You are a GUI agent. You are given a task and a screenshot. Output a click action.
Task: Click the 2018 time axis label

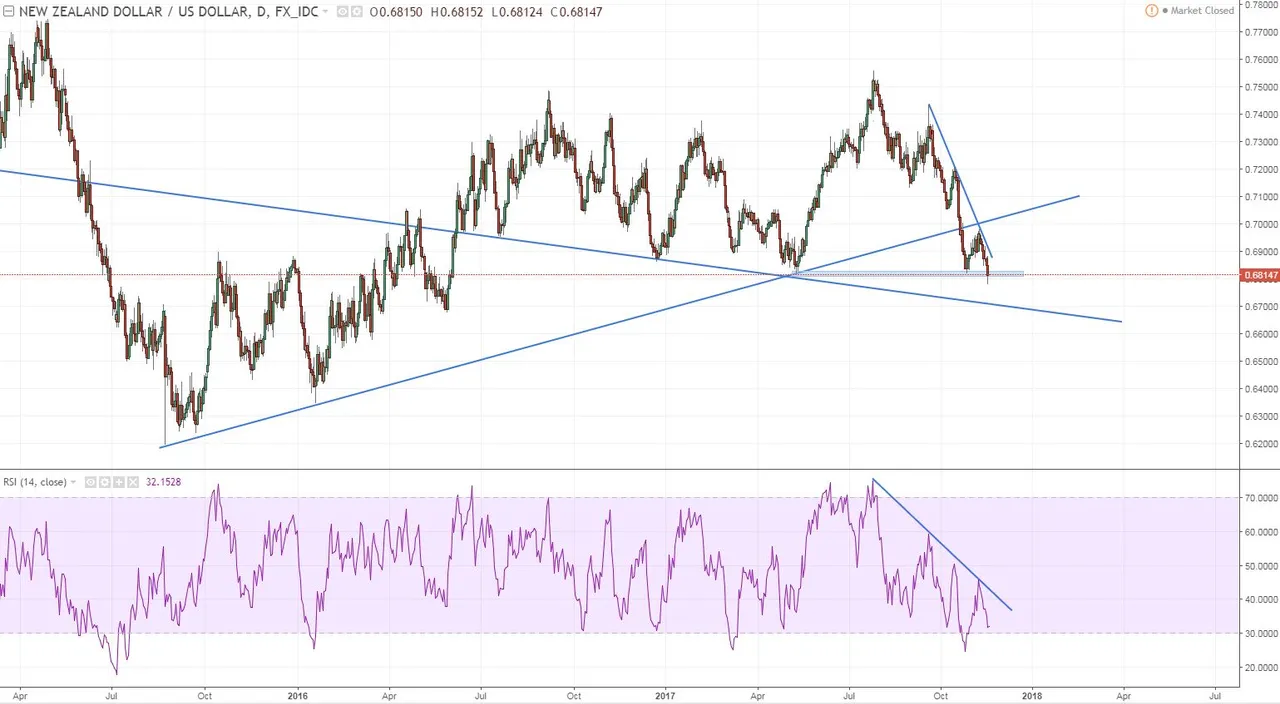click(x=1032, y=694)
